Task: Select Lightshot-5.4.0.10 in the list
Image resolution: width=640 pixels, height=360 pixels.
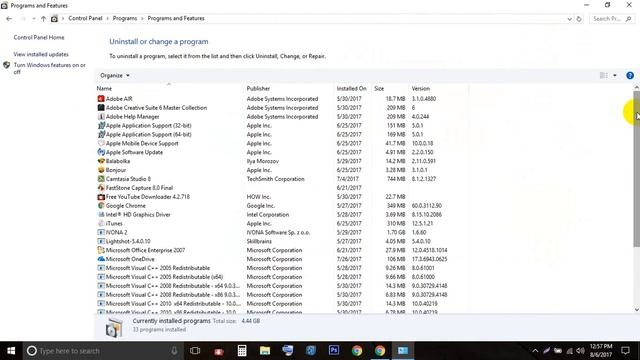Action: [282, 241]
